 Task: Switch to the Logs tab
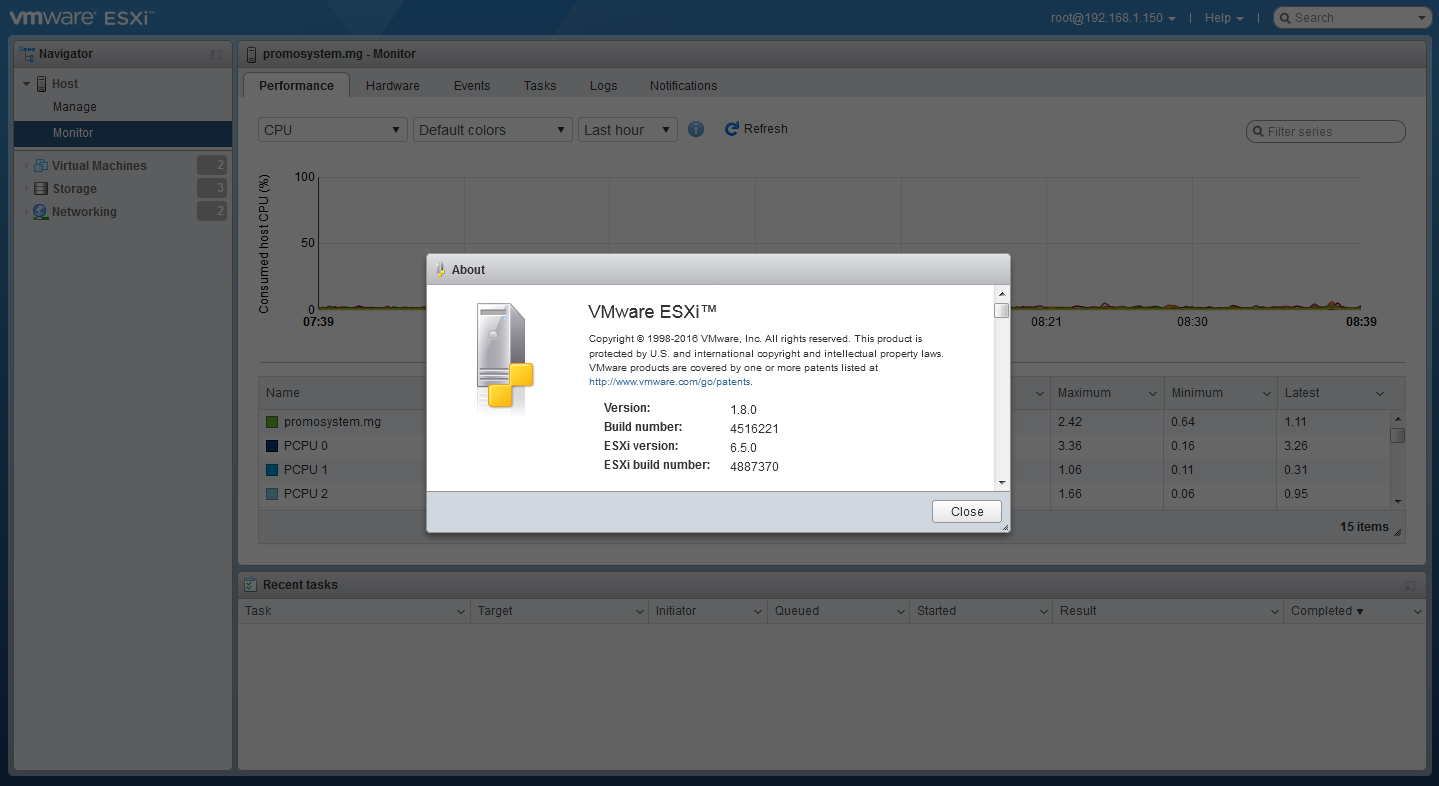click(x=604, y=86)
